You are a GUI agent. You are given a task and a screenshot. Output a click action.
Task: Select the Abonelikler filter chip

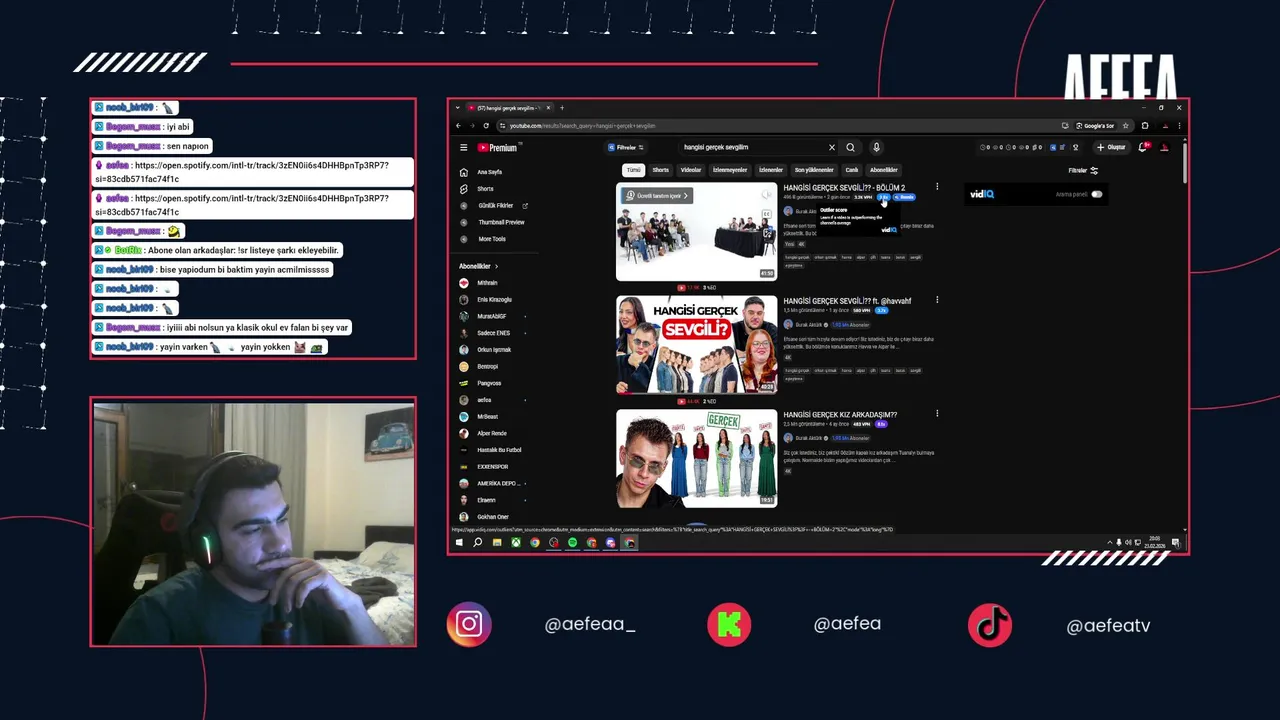pos(884,170)
